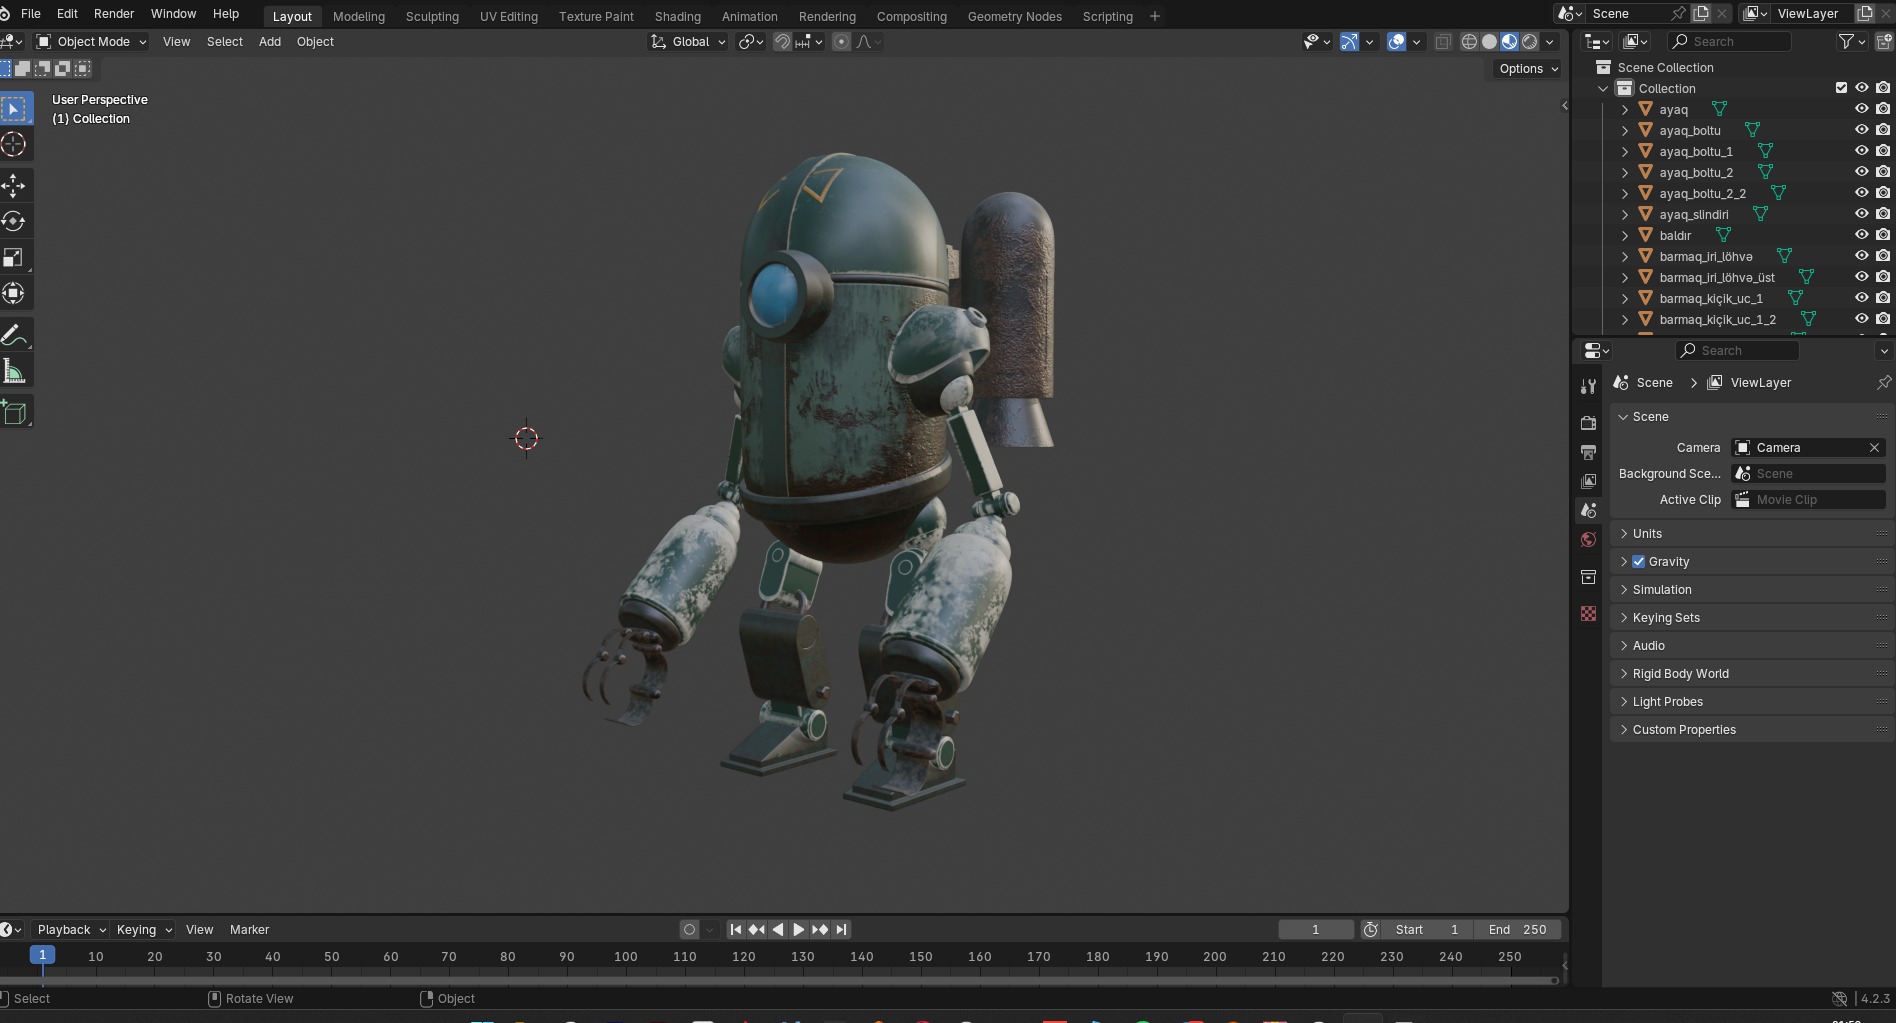The height and width of the screenshot is (1023, 1896).
Task: Activate the Rotate tool
Action: pyautogui.click(x=14, y=221)
